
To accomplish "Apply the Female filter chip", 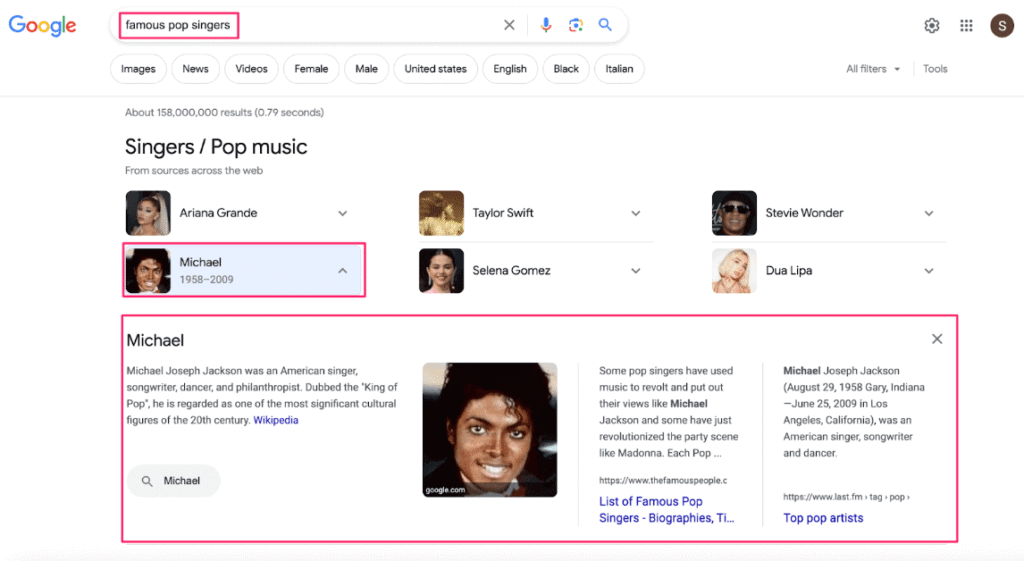I will click(x=312, y=69).
